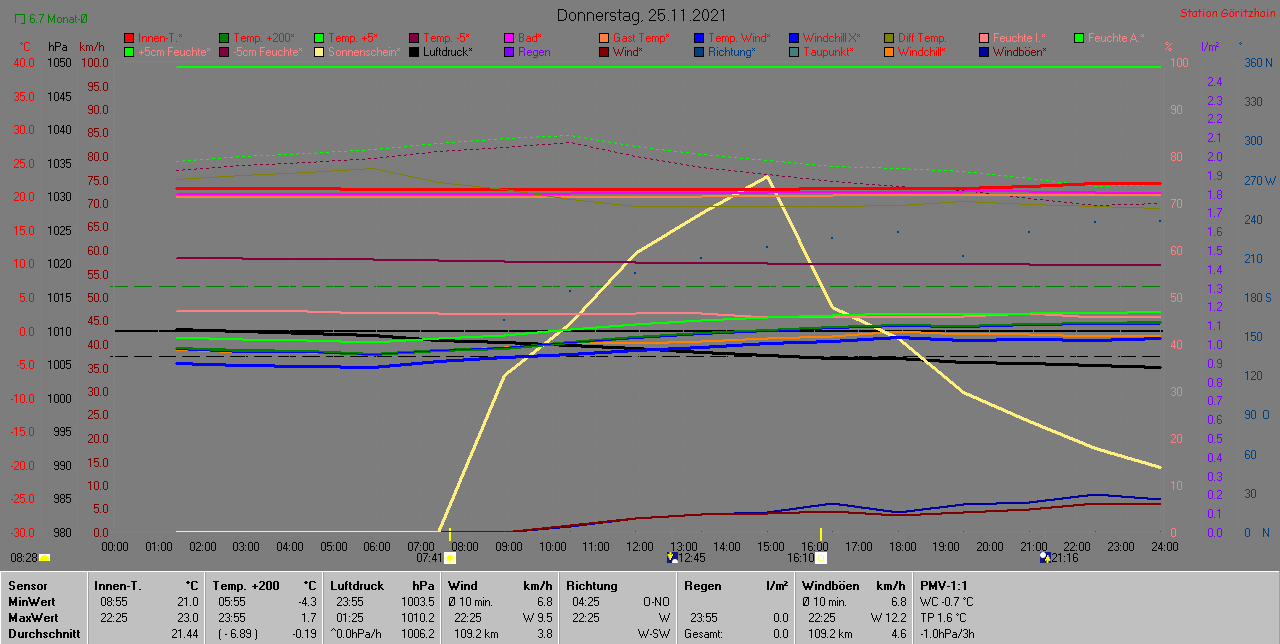This screenshot has width=1280, height=644.
Task: Click the date title Donnerstag, 25.11.2021
Action: pos(641,15)
